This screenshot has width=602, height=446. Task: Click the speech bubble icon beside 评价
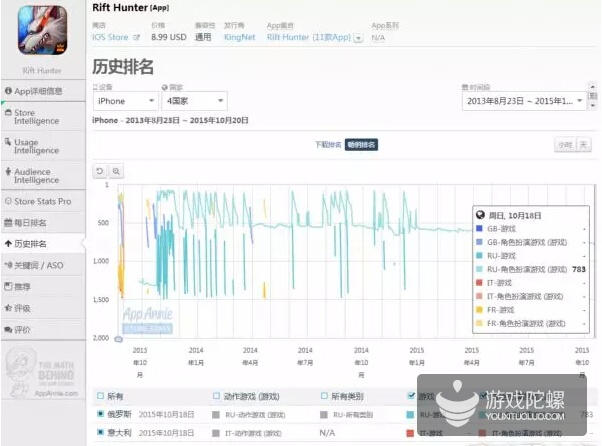(8, 329)
